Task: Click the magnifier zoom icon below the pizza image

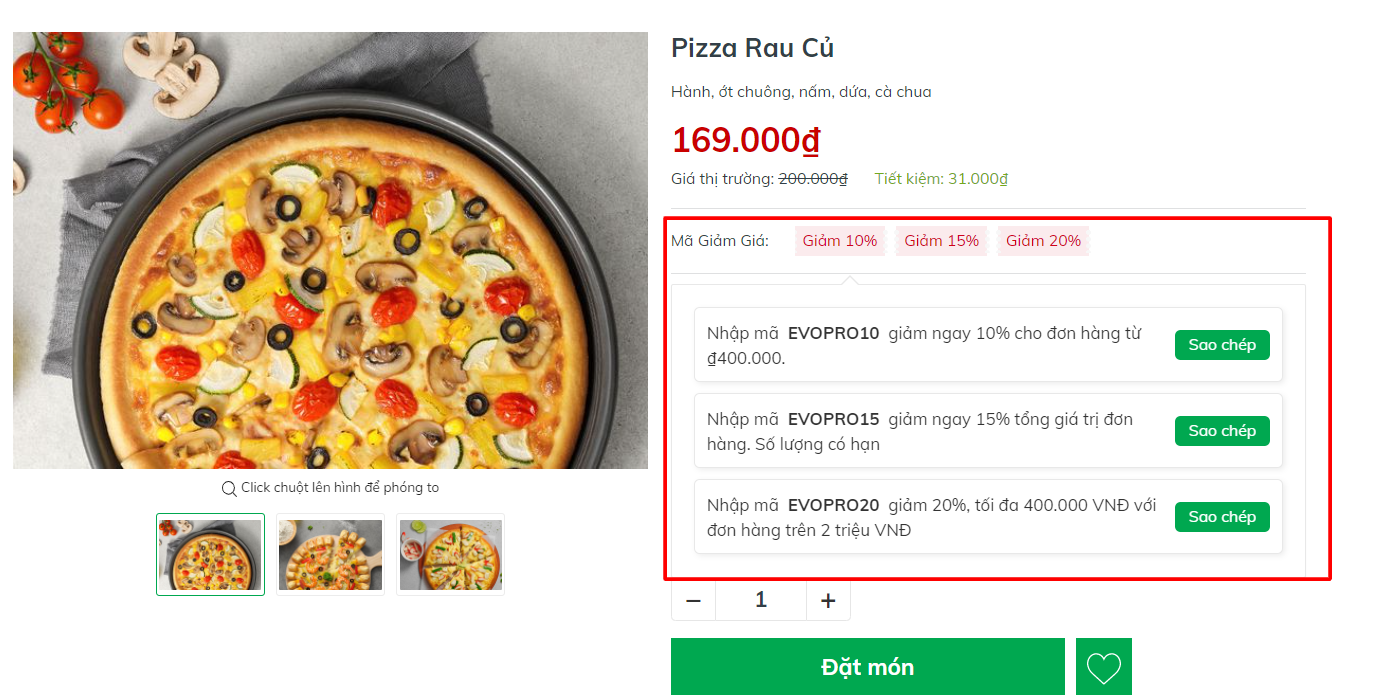Action: pyautogui.click(x=230, y=487)
